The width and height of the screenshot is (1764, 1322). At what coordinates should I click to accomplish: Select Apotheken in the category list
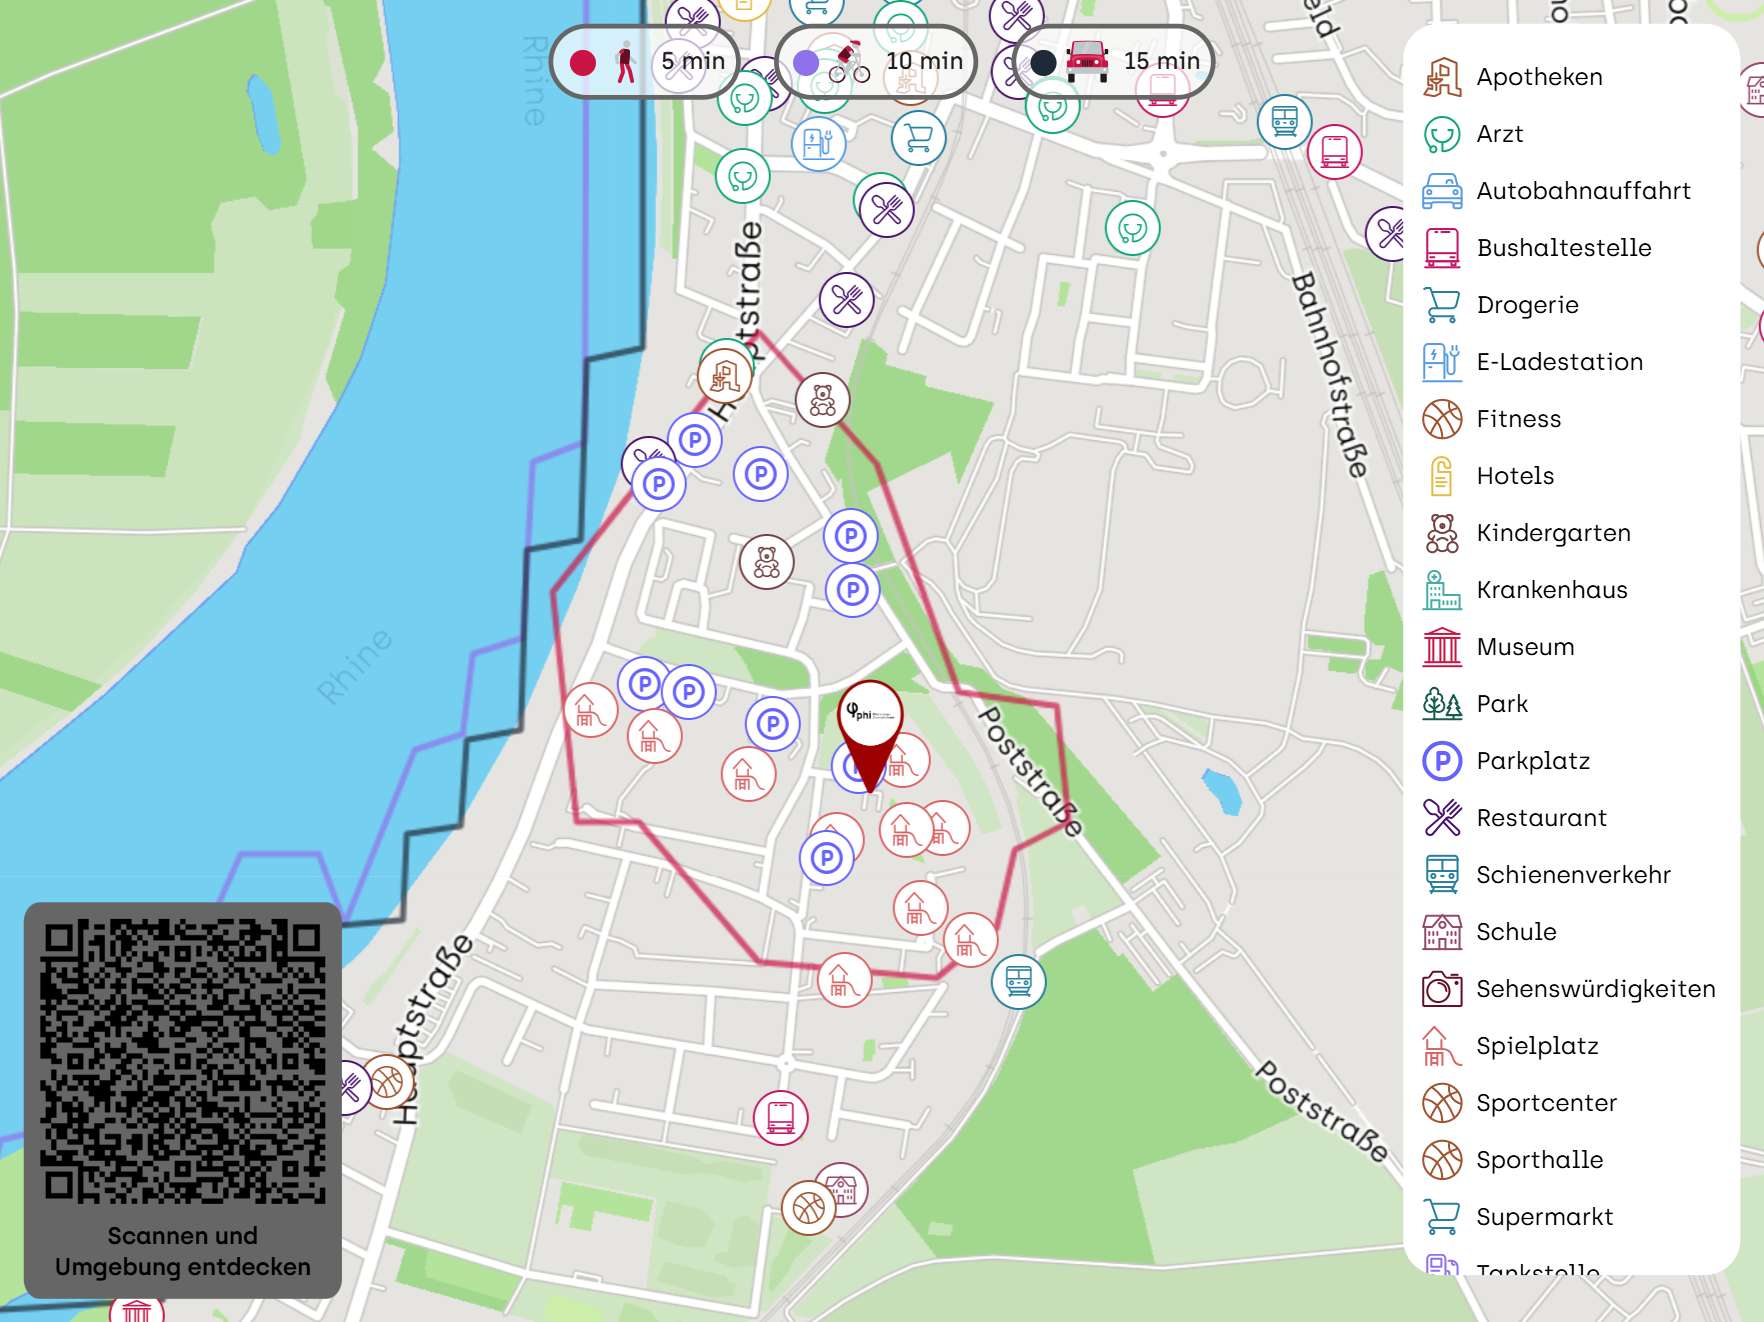click(1539, 77)
